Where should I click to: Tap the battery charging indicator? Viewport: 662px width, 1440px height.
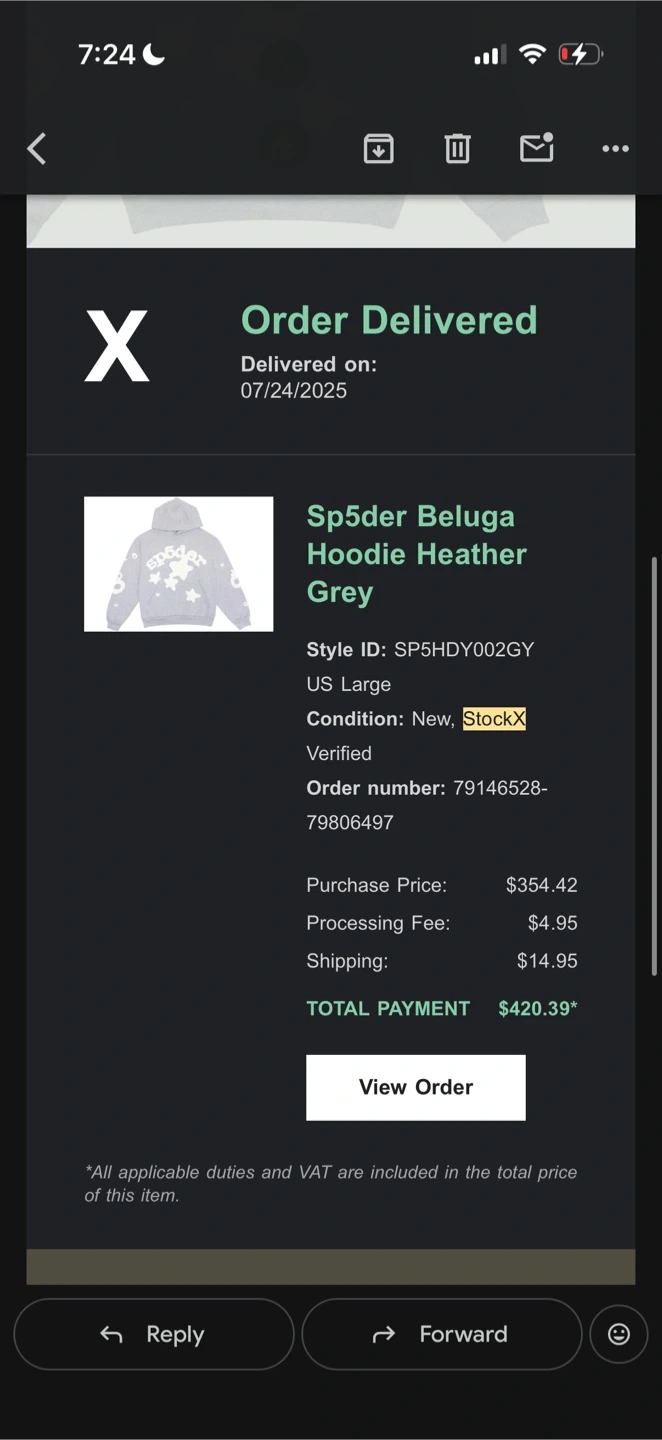pyautogui.click(x=580, y=54)
